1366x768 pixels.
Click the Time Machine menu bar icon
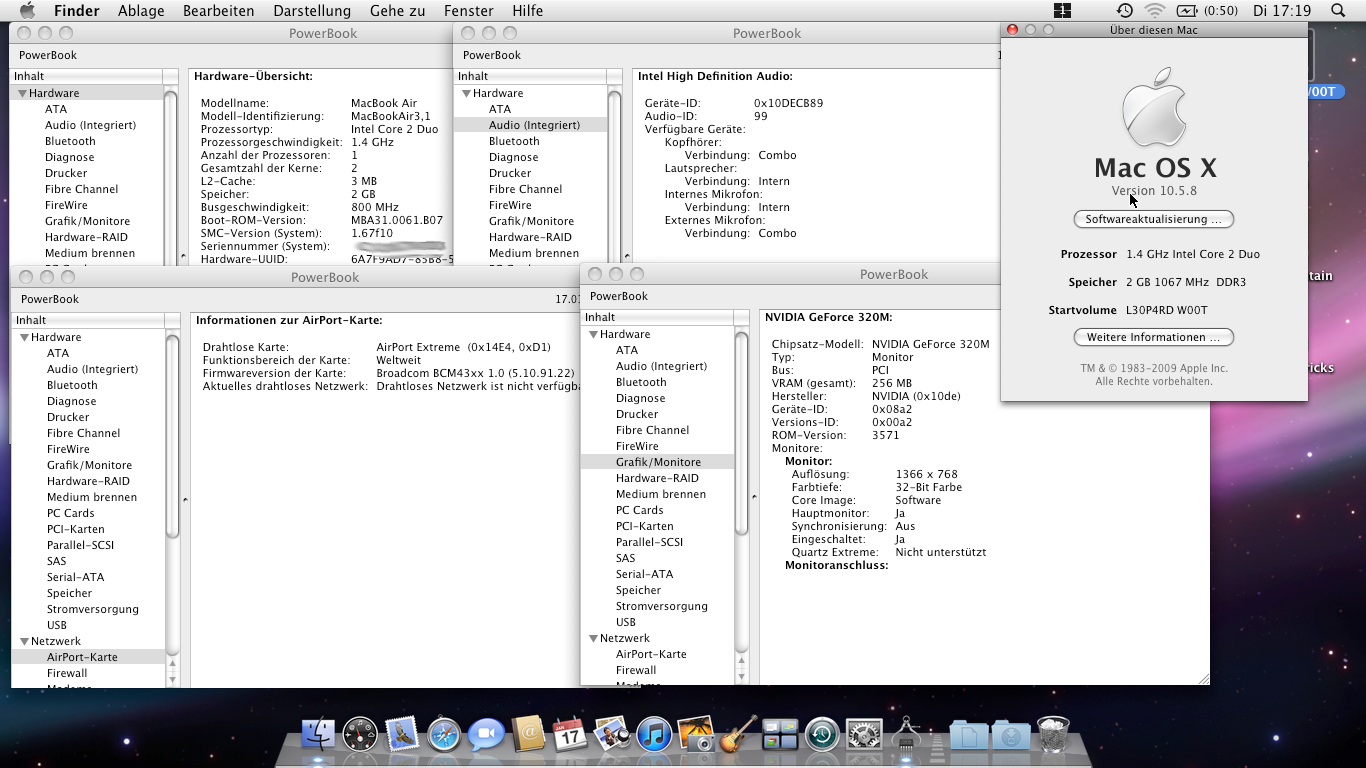(x=1125, y=10)
